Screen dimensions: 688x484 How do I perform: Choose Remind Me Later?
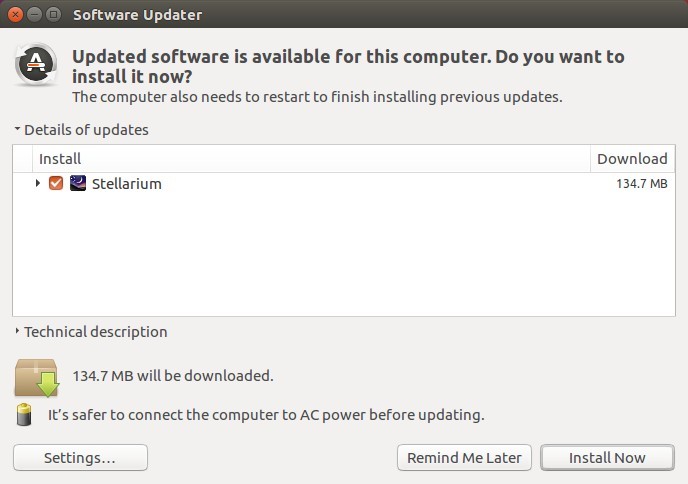[464, 458]
